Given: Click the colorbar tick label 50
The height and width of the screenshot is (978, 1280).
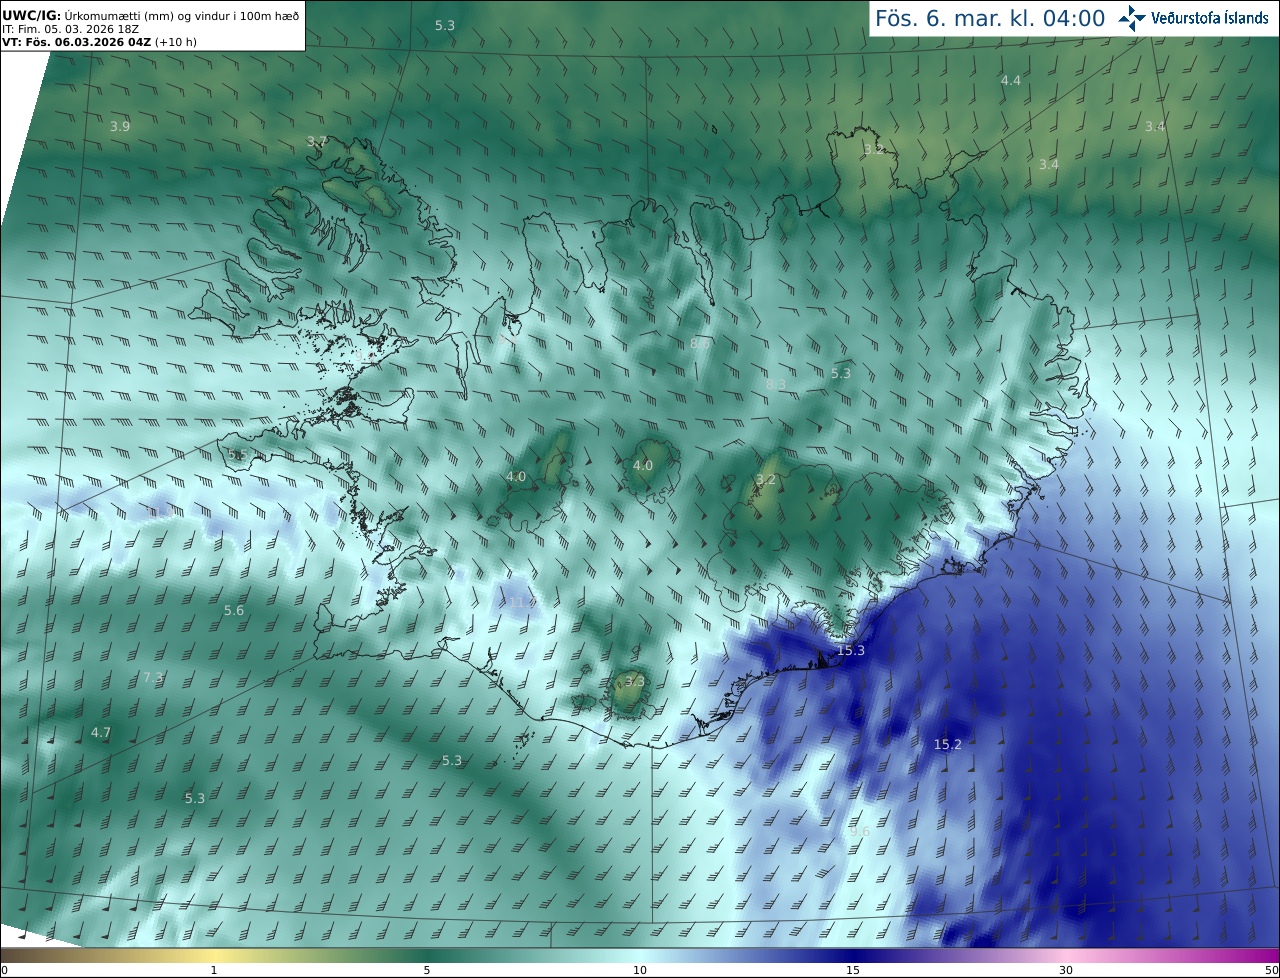Looking at the screenshot, I should point(1272,970).
